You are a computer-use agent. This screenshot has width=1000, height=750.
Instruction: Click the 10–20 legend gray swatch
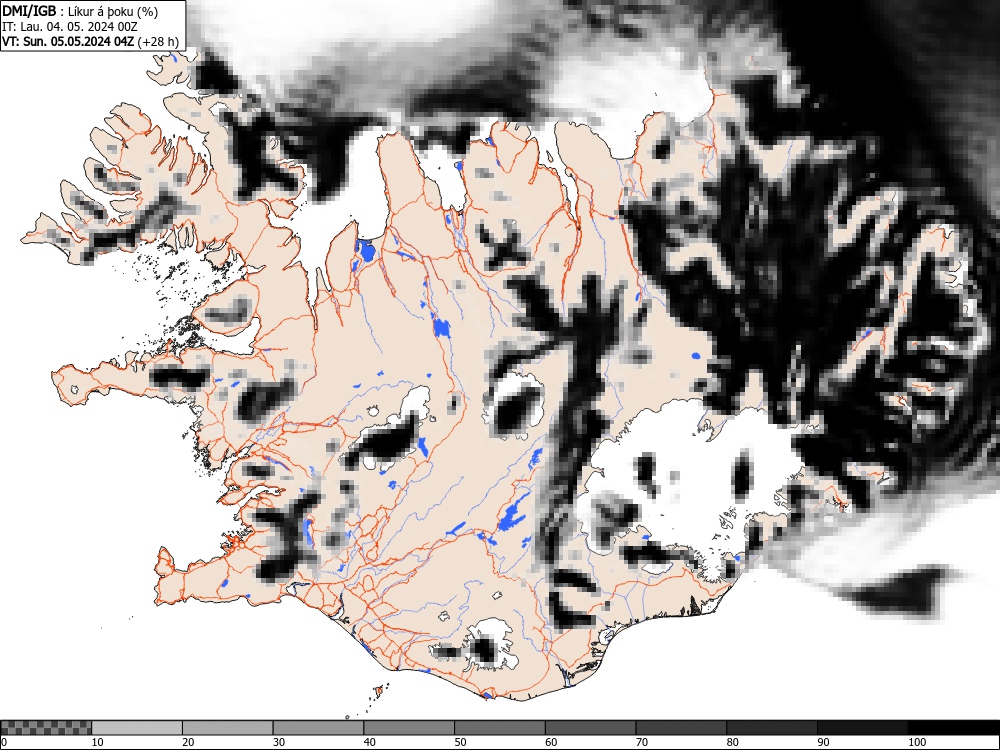tap(137, 728)
